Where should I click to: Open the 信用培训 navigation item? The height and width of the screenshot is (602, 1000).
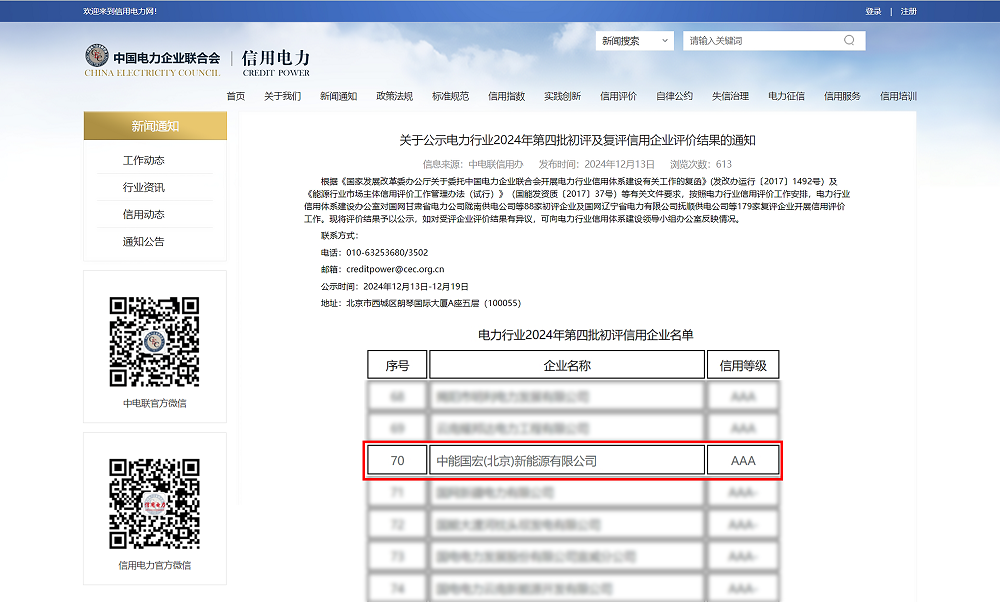coord(898,96)
